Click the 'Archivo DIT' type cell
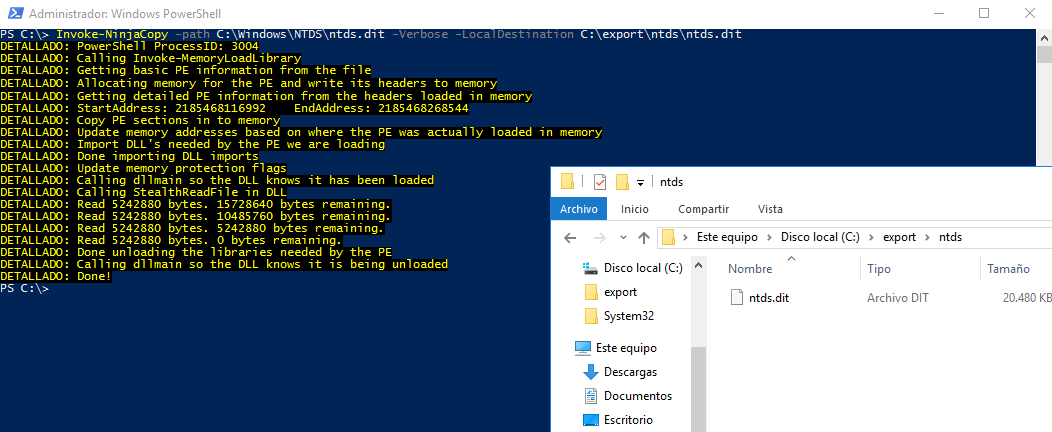The width and height of the screenshot is (1052, 432). (898, 298)
